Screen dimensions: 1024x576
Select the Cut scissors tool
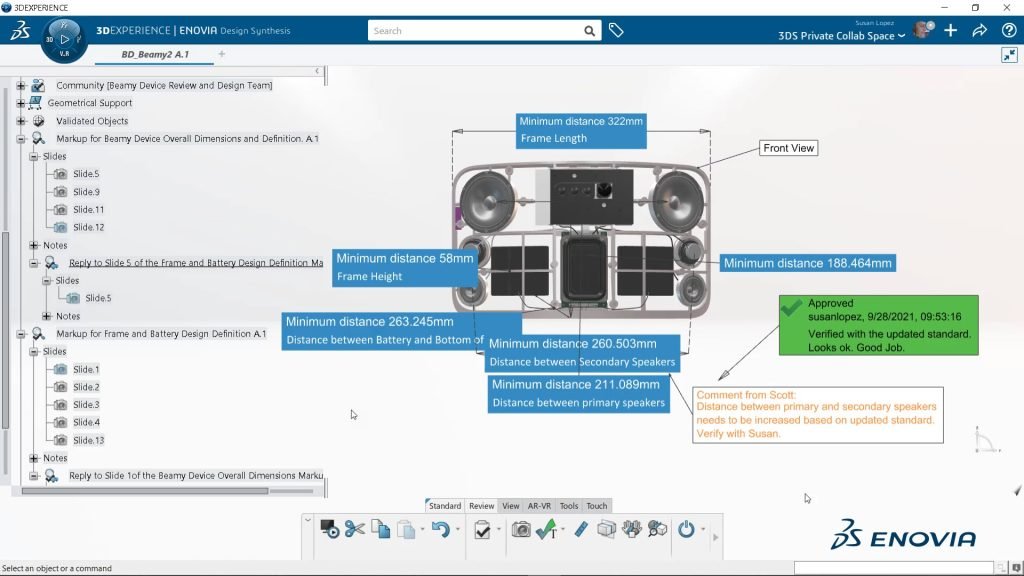click(x=355, y=529)
